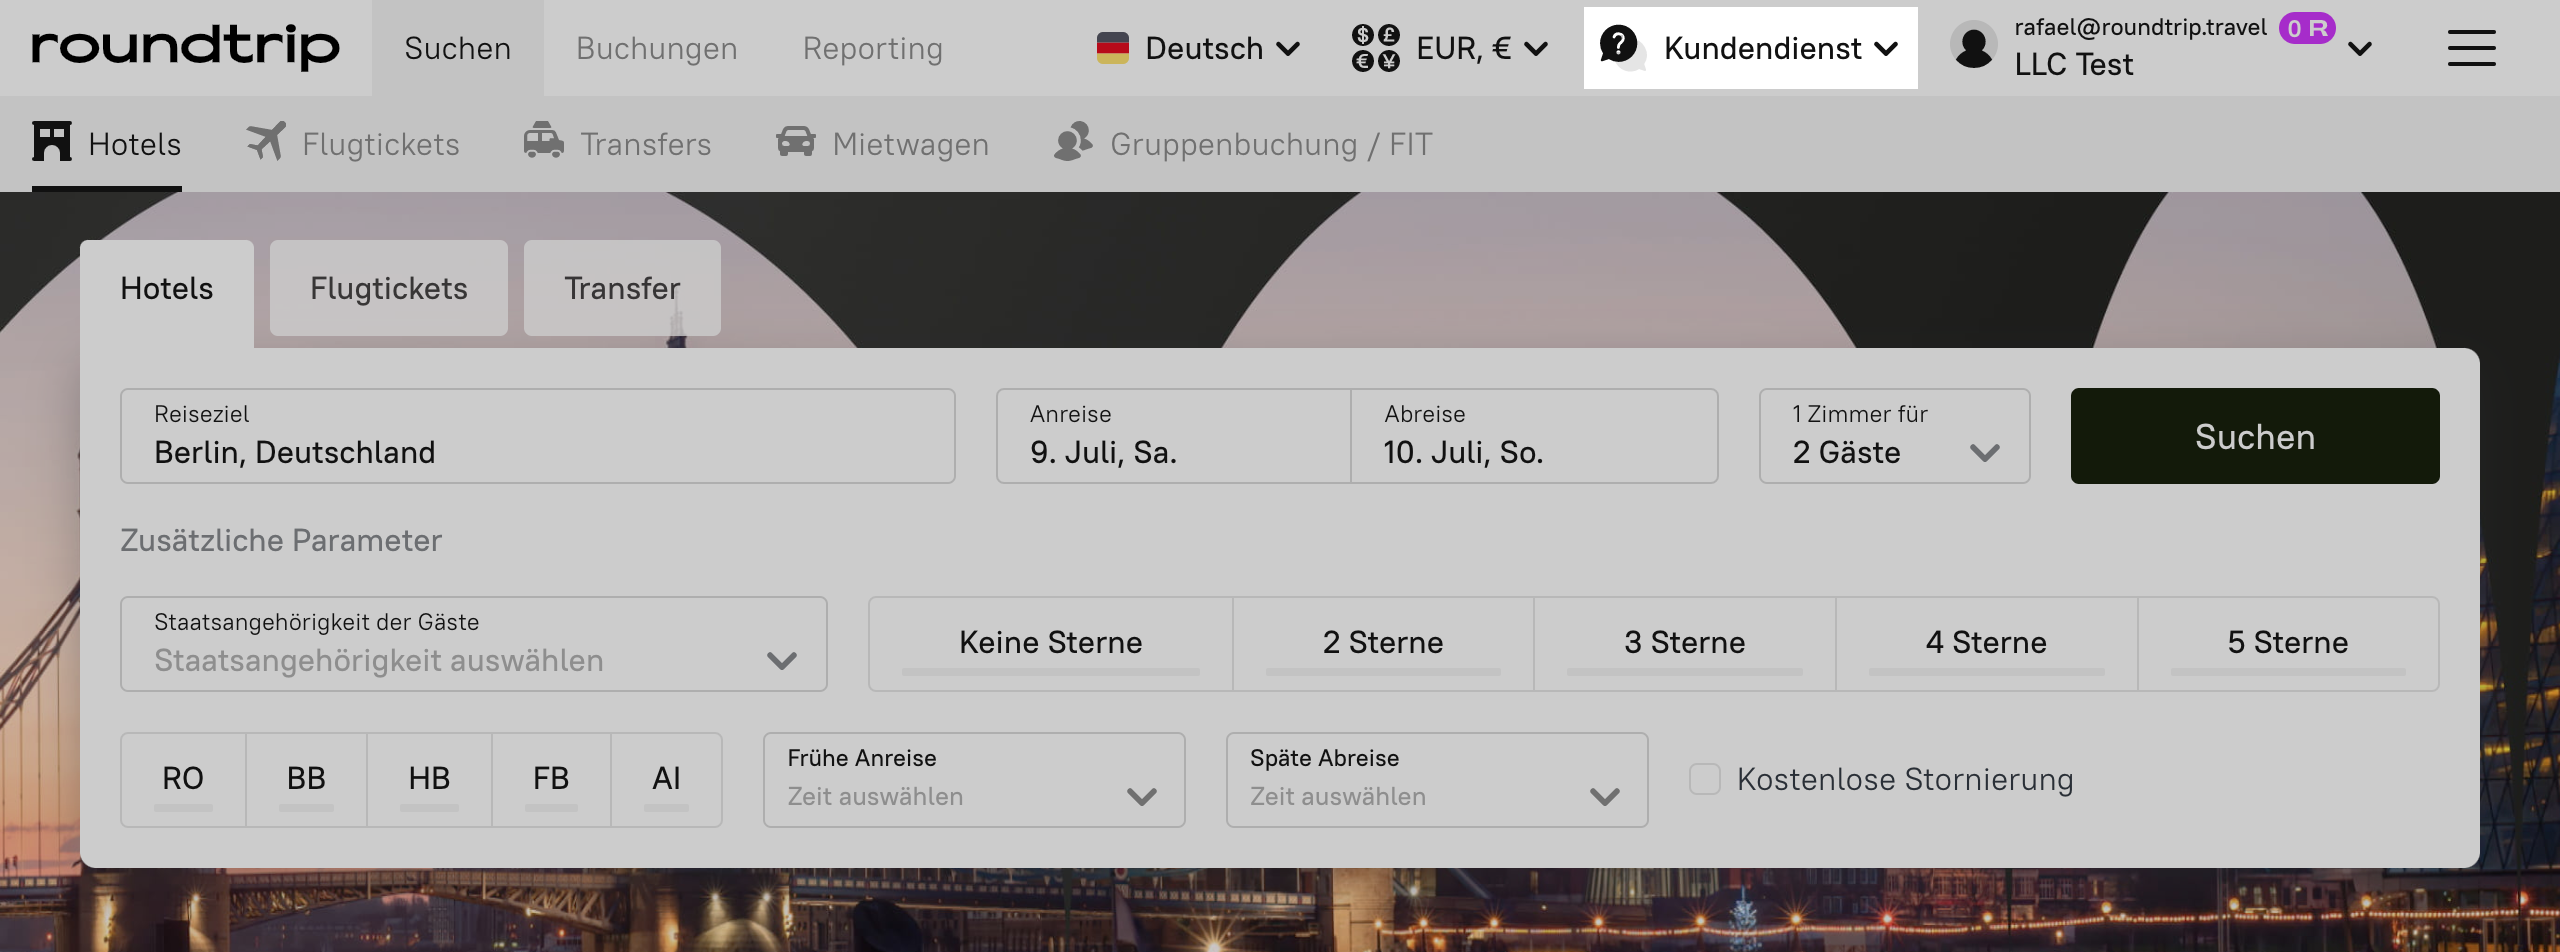Expand the EUR currency selector
Image resolution: width=2560 pixels, height=952 pixels.
(x=1450, y=48)
